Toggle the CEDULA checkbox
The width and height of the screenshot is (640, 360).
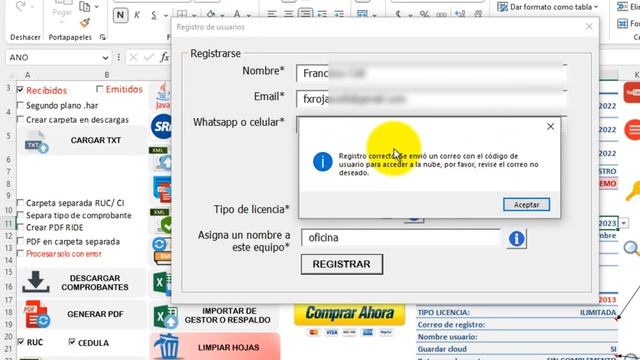(72, 342)
